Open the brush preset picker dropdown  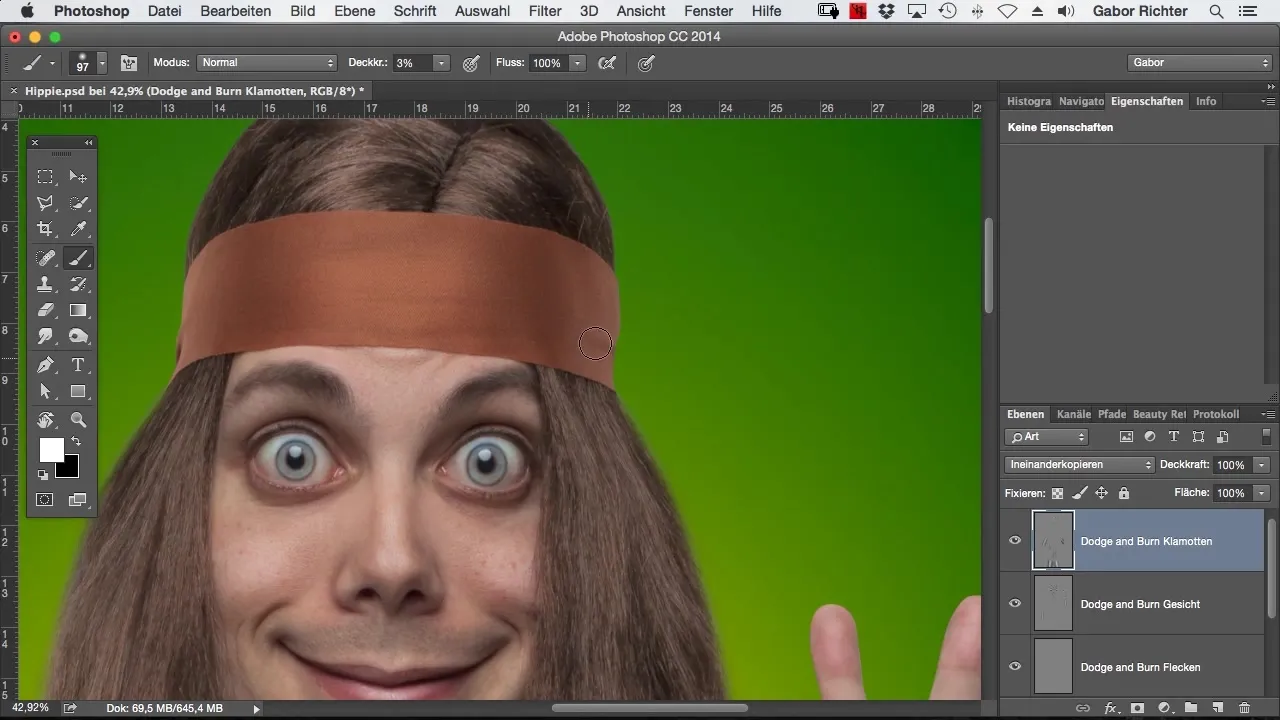(102, 63)
